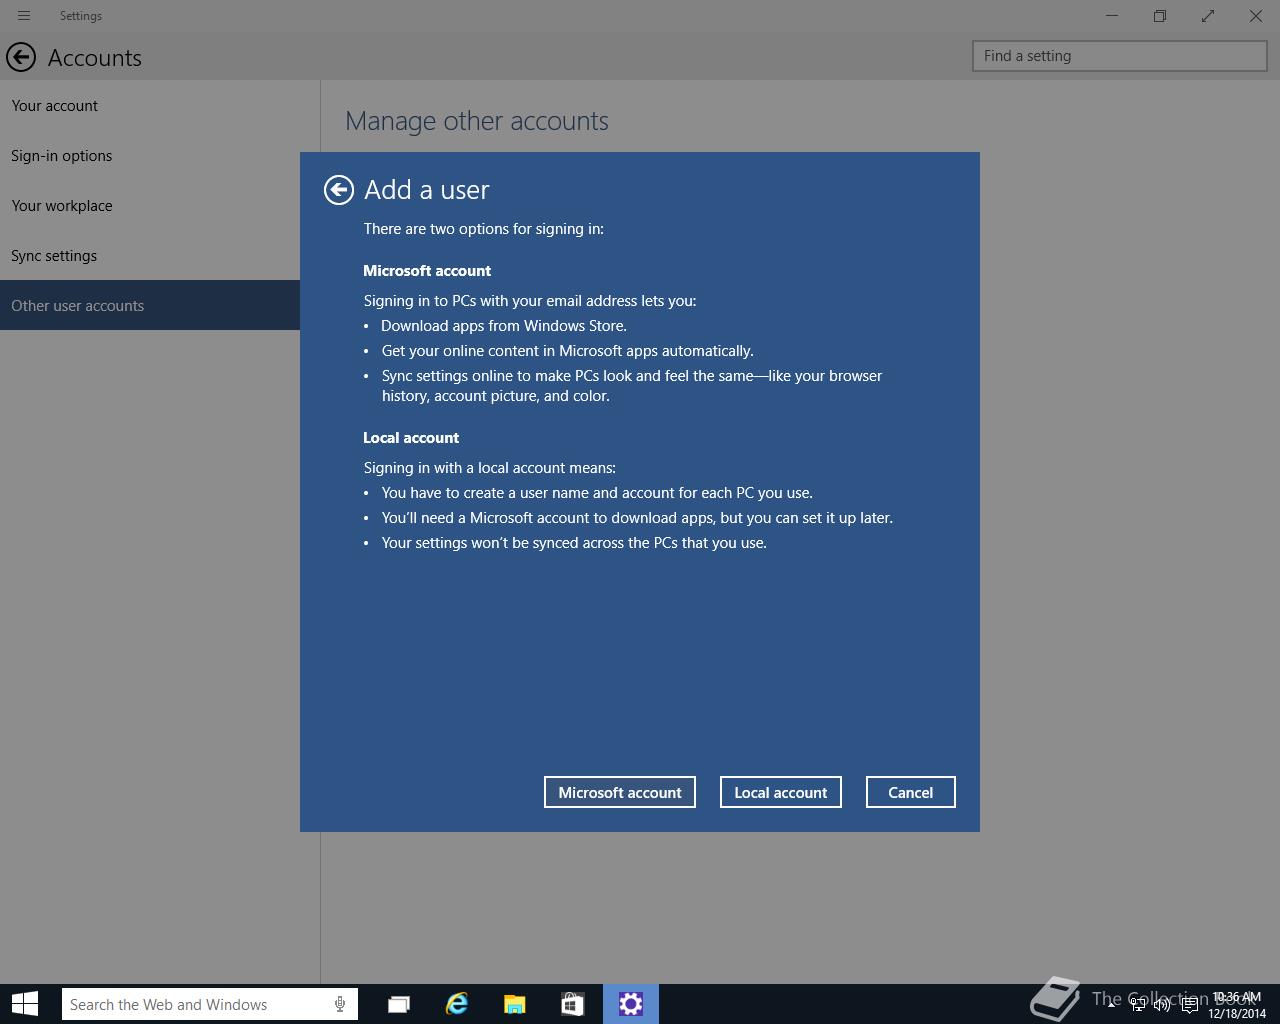The height and width of the screenshot is (1024, 1280).
Task: Select Other user accounts in the sidebar
Action: pyautogui.click(x=150, y=305)
